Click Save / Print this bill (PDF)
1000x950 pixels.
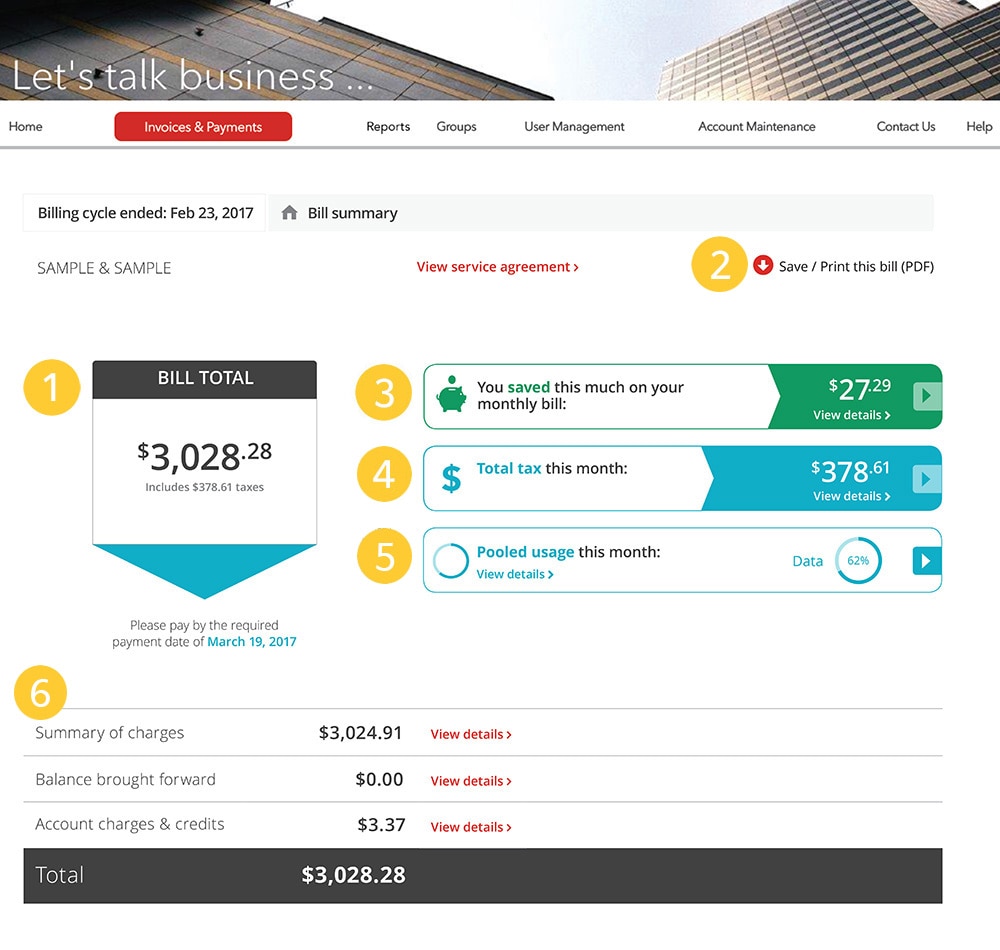point(856,267)
